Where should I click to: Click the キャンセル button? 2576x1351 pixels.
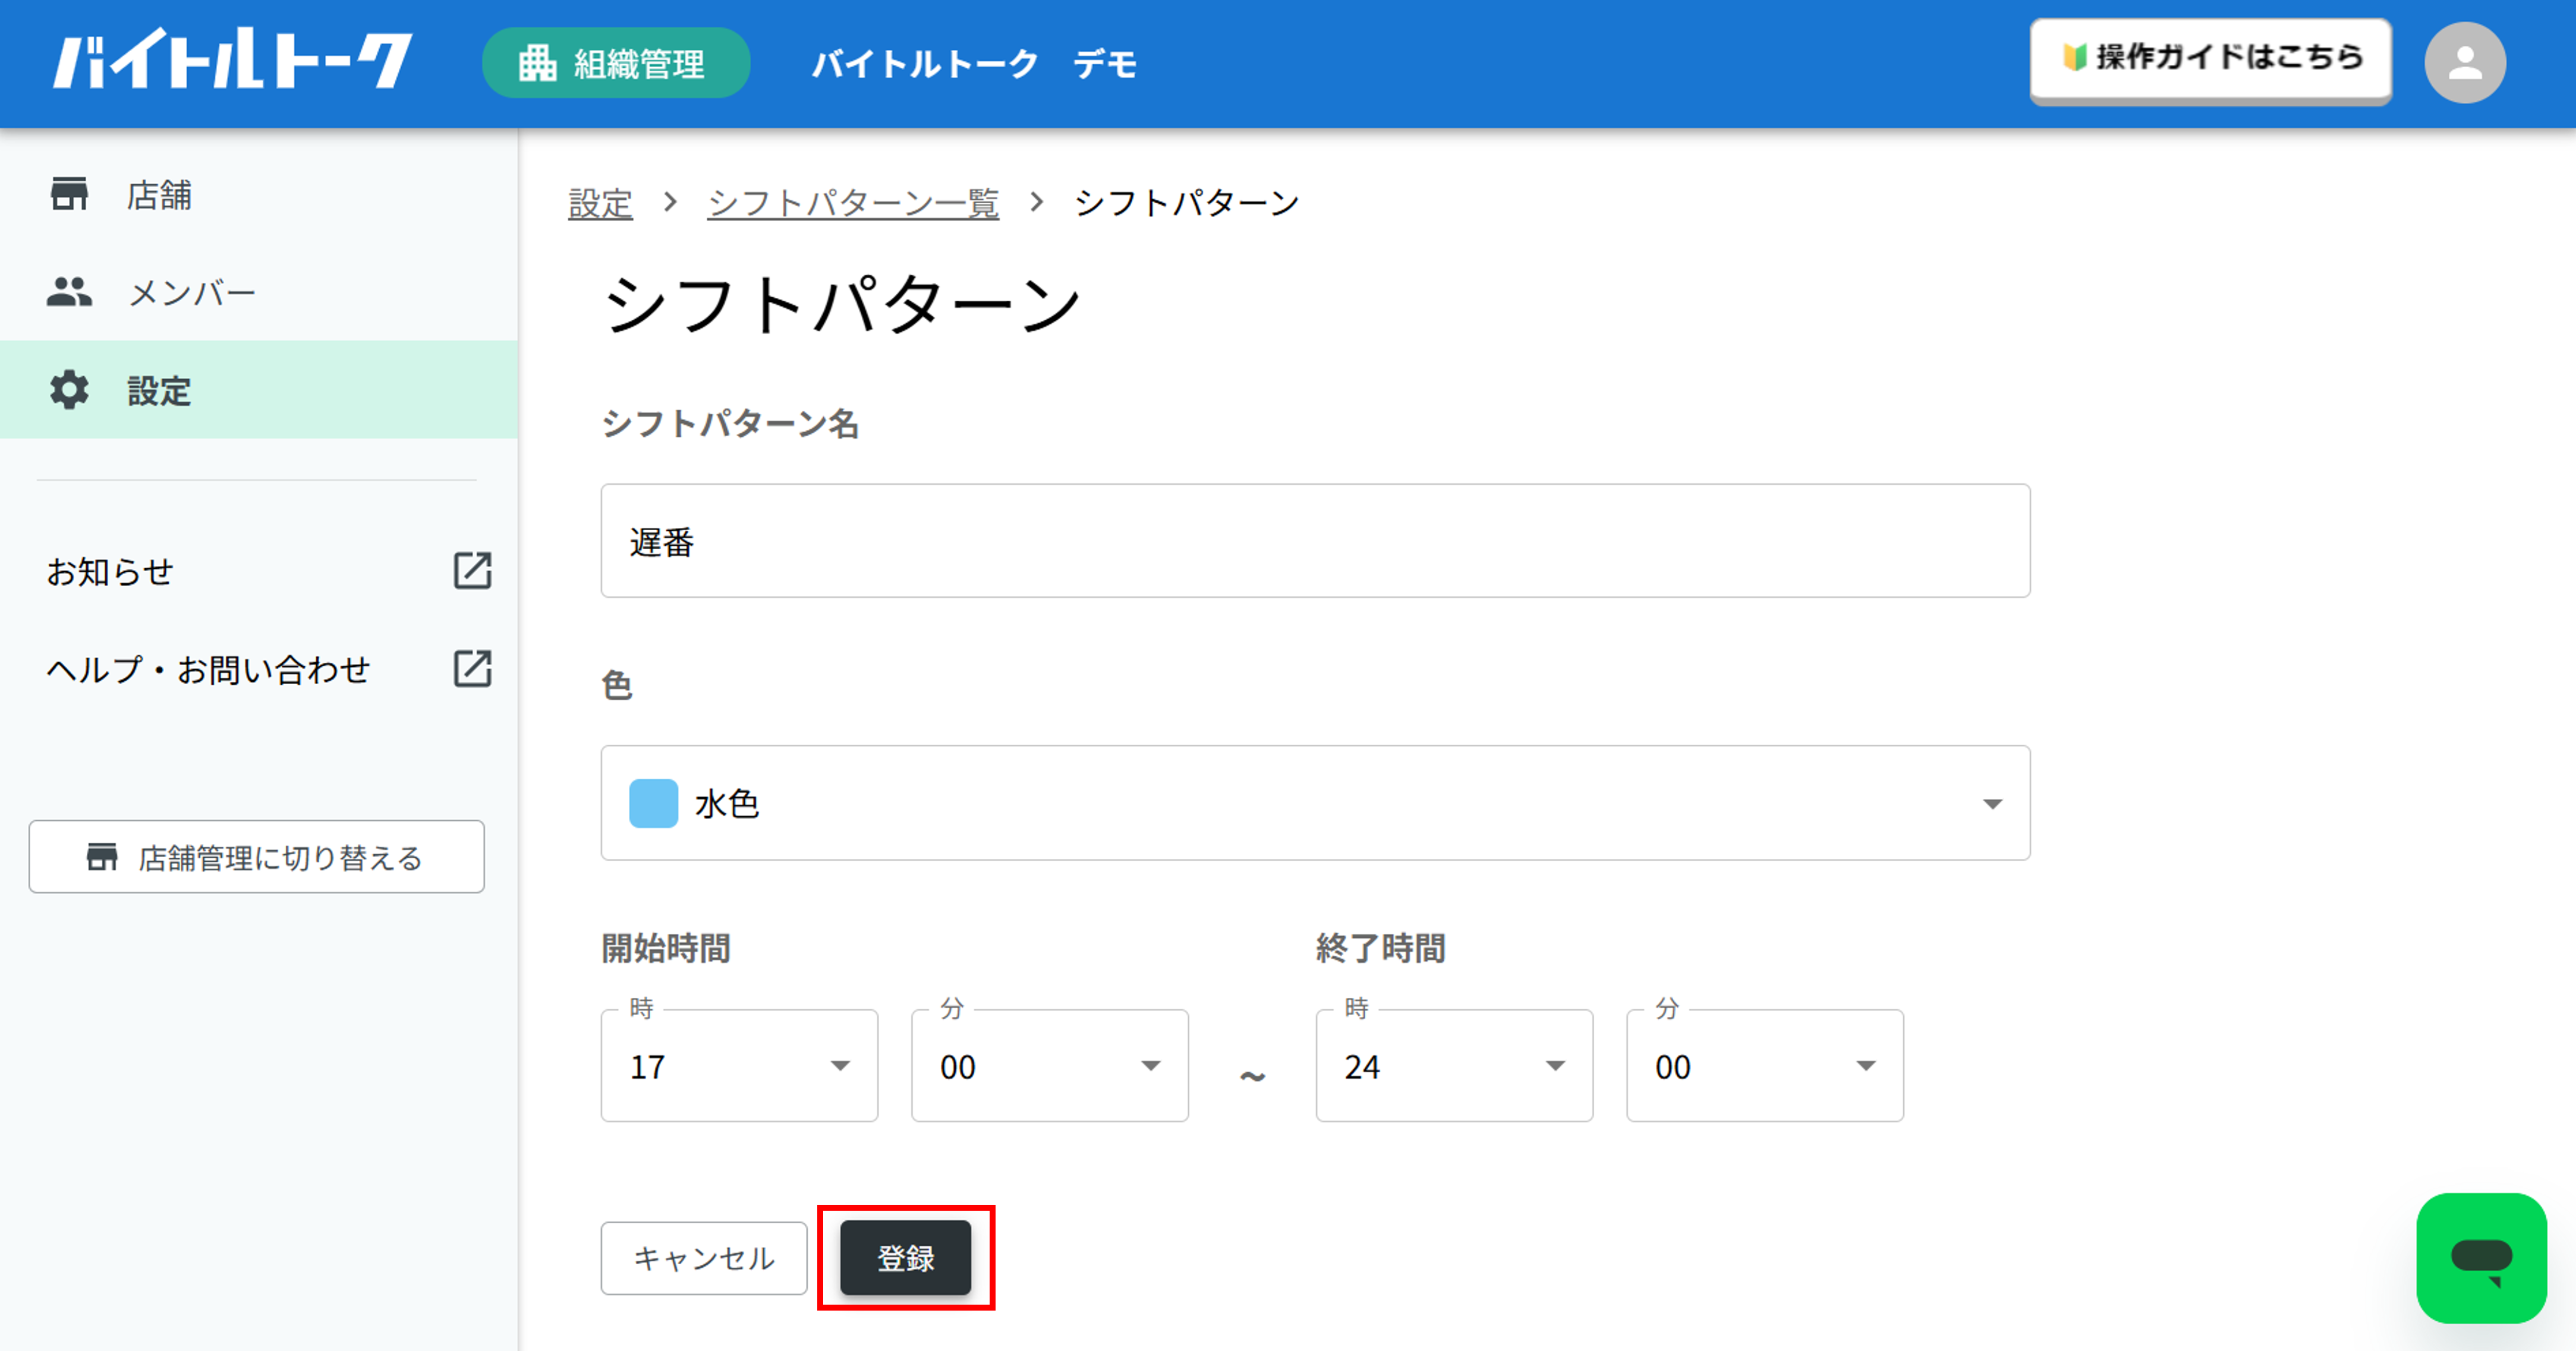[704, 1258]
